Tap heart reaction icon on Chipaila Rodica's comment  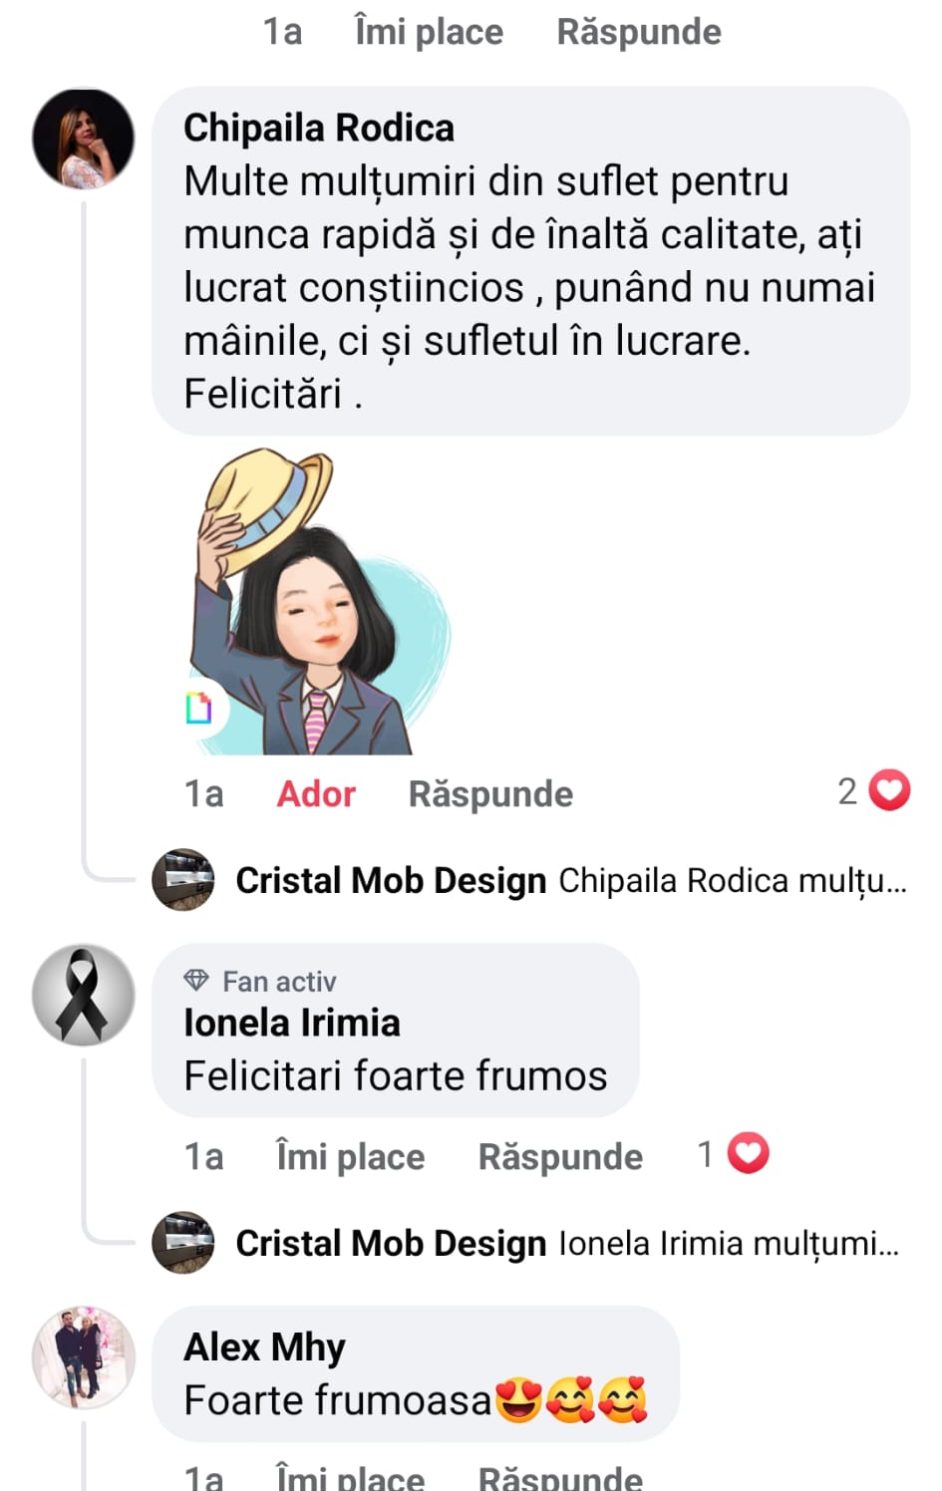[x=889, y=791]
